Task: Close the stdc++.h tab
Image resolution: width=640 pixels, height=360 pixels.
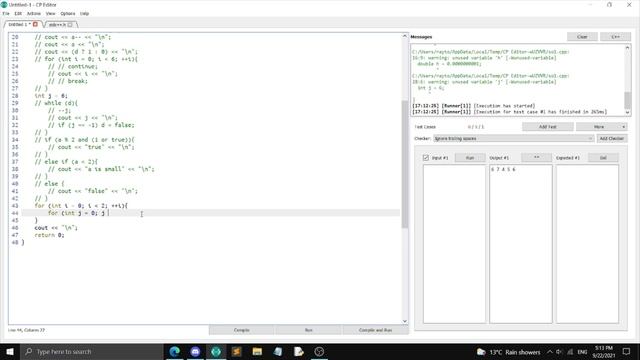Action: click(x=70, y=25)
